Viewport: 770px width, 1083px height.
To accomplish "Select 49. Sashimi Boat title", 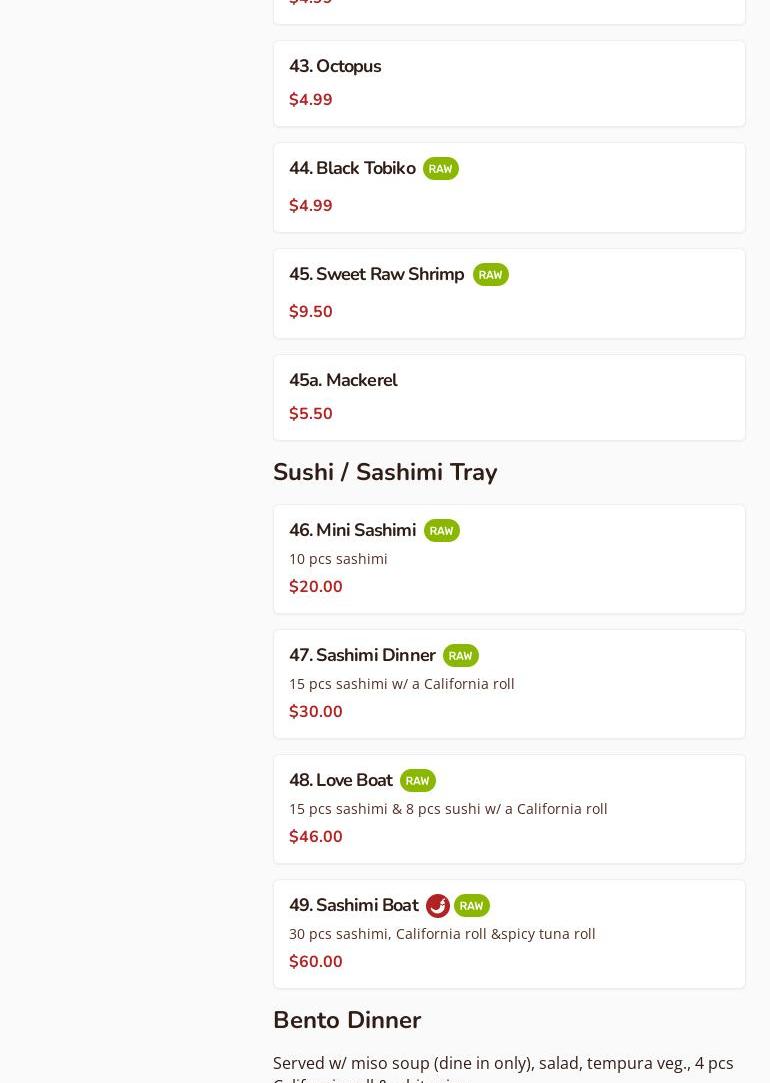I will (x=354, y=906).
